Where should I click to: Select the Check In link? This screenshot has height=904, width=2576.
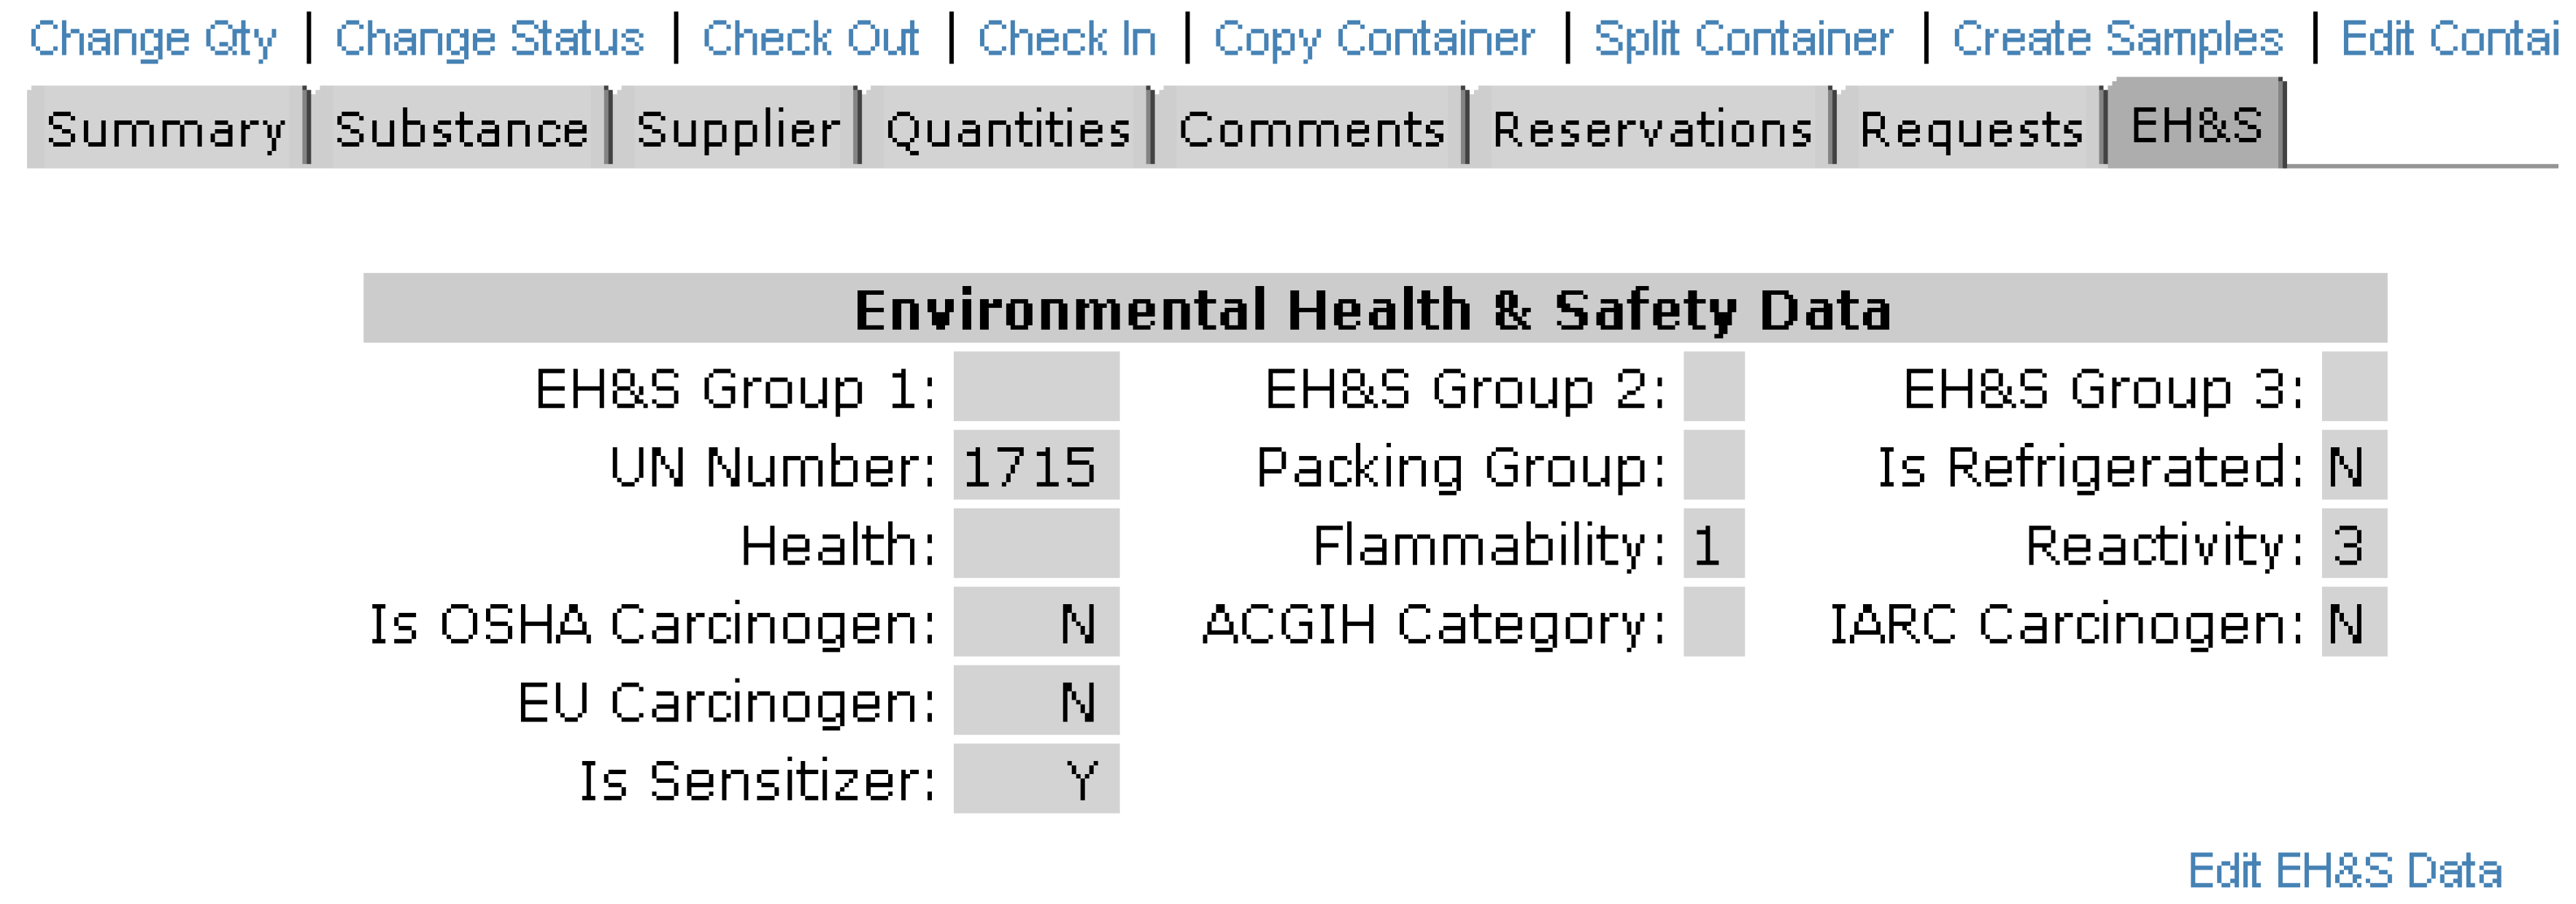(x=1067, y=40)
